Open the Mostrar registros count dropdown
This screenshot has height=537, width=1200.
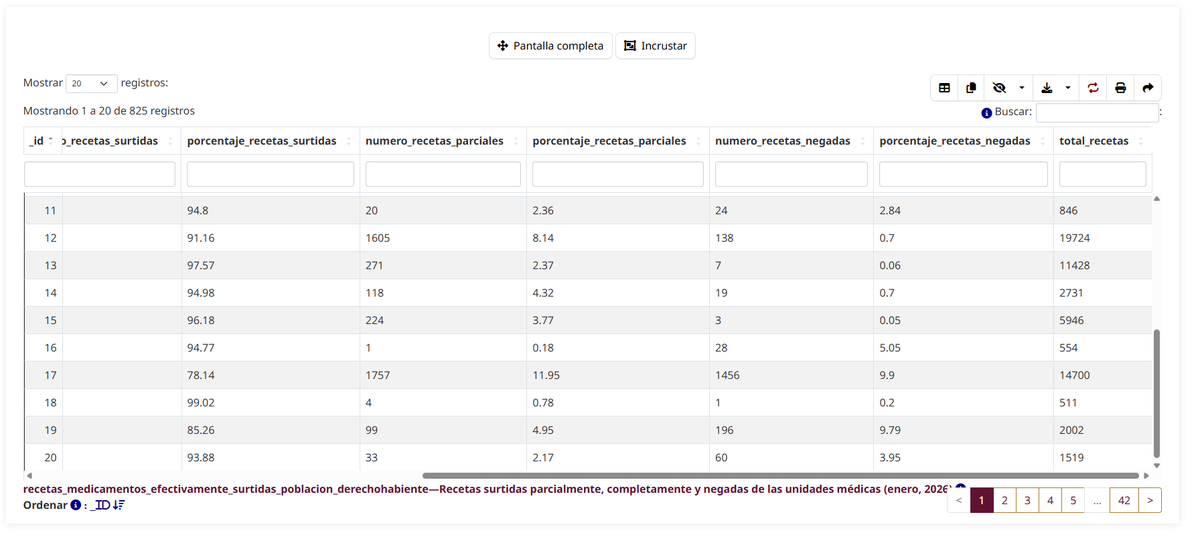pos(92,84)
